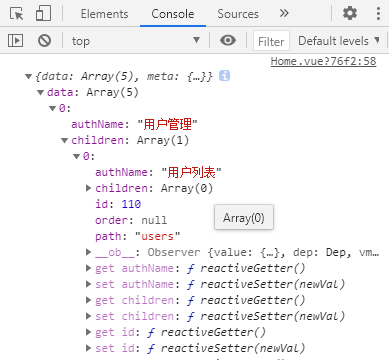Open the top context dropdown

(136, 41)
